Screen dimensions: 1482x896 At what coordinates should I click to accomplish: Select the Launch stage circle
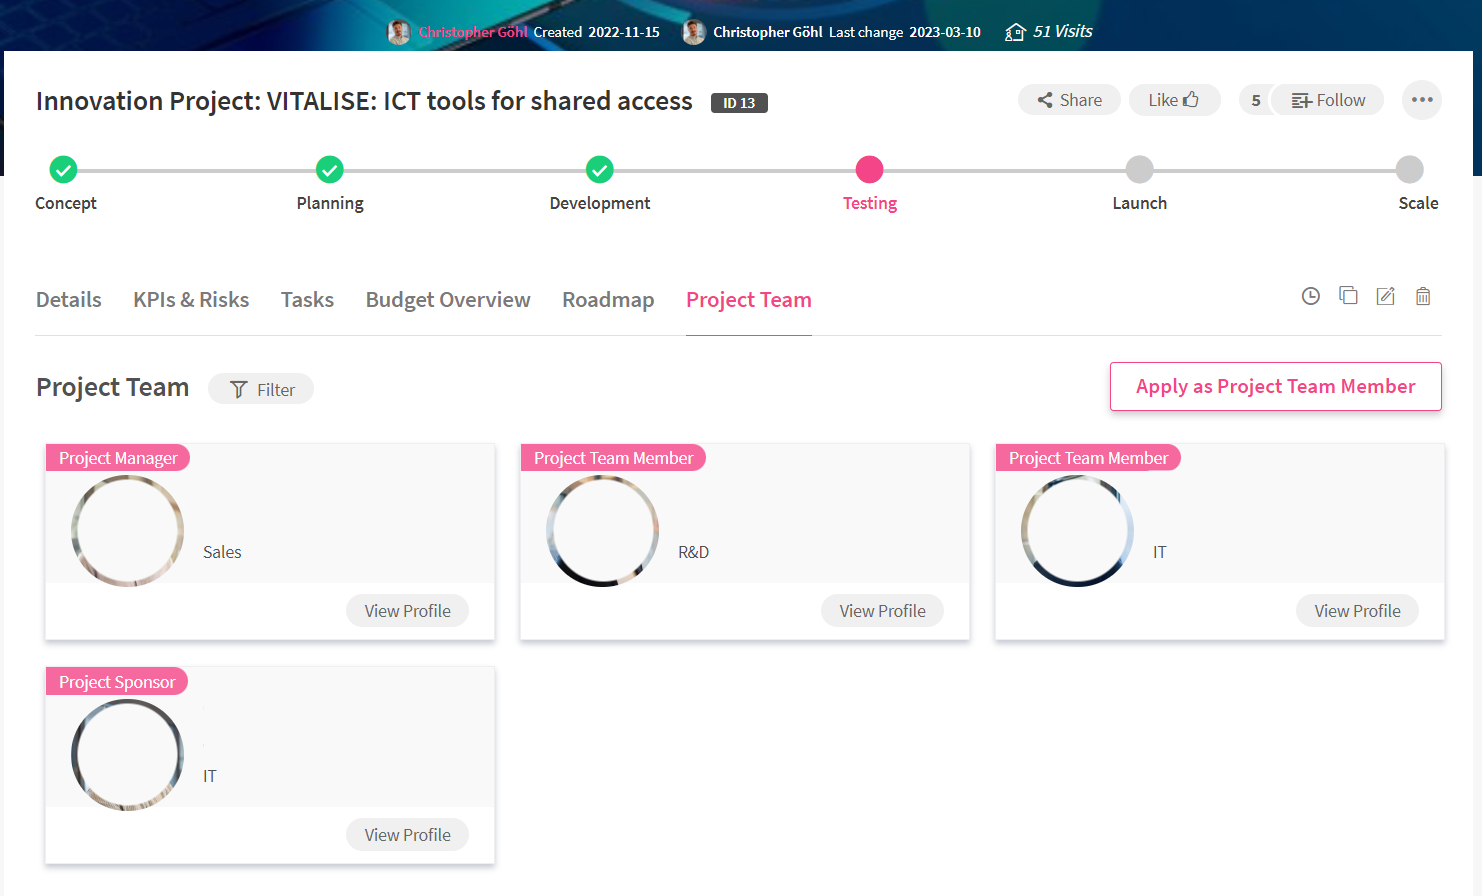pos(1139,170)
